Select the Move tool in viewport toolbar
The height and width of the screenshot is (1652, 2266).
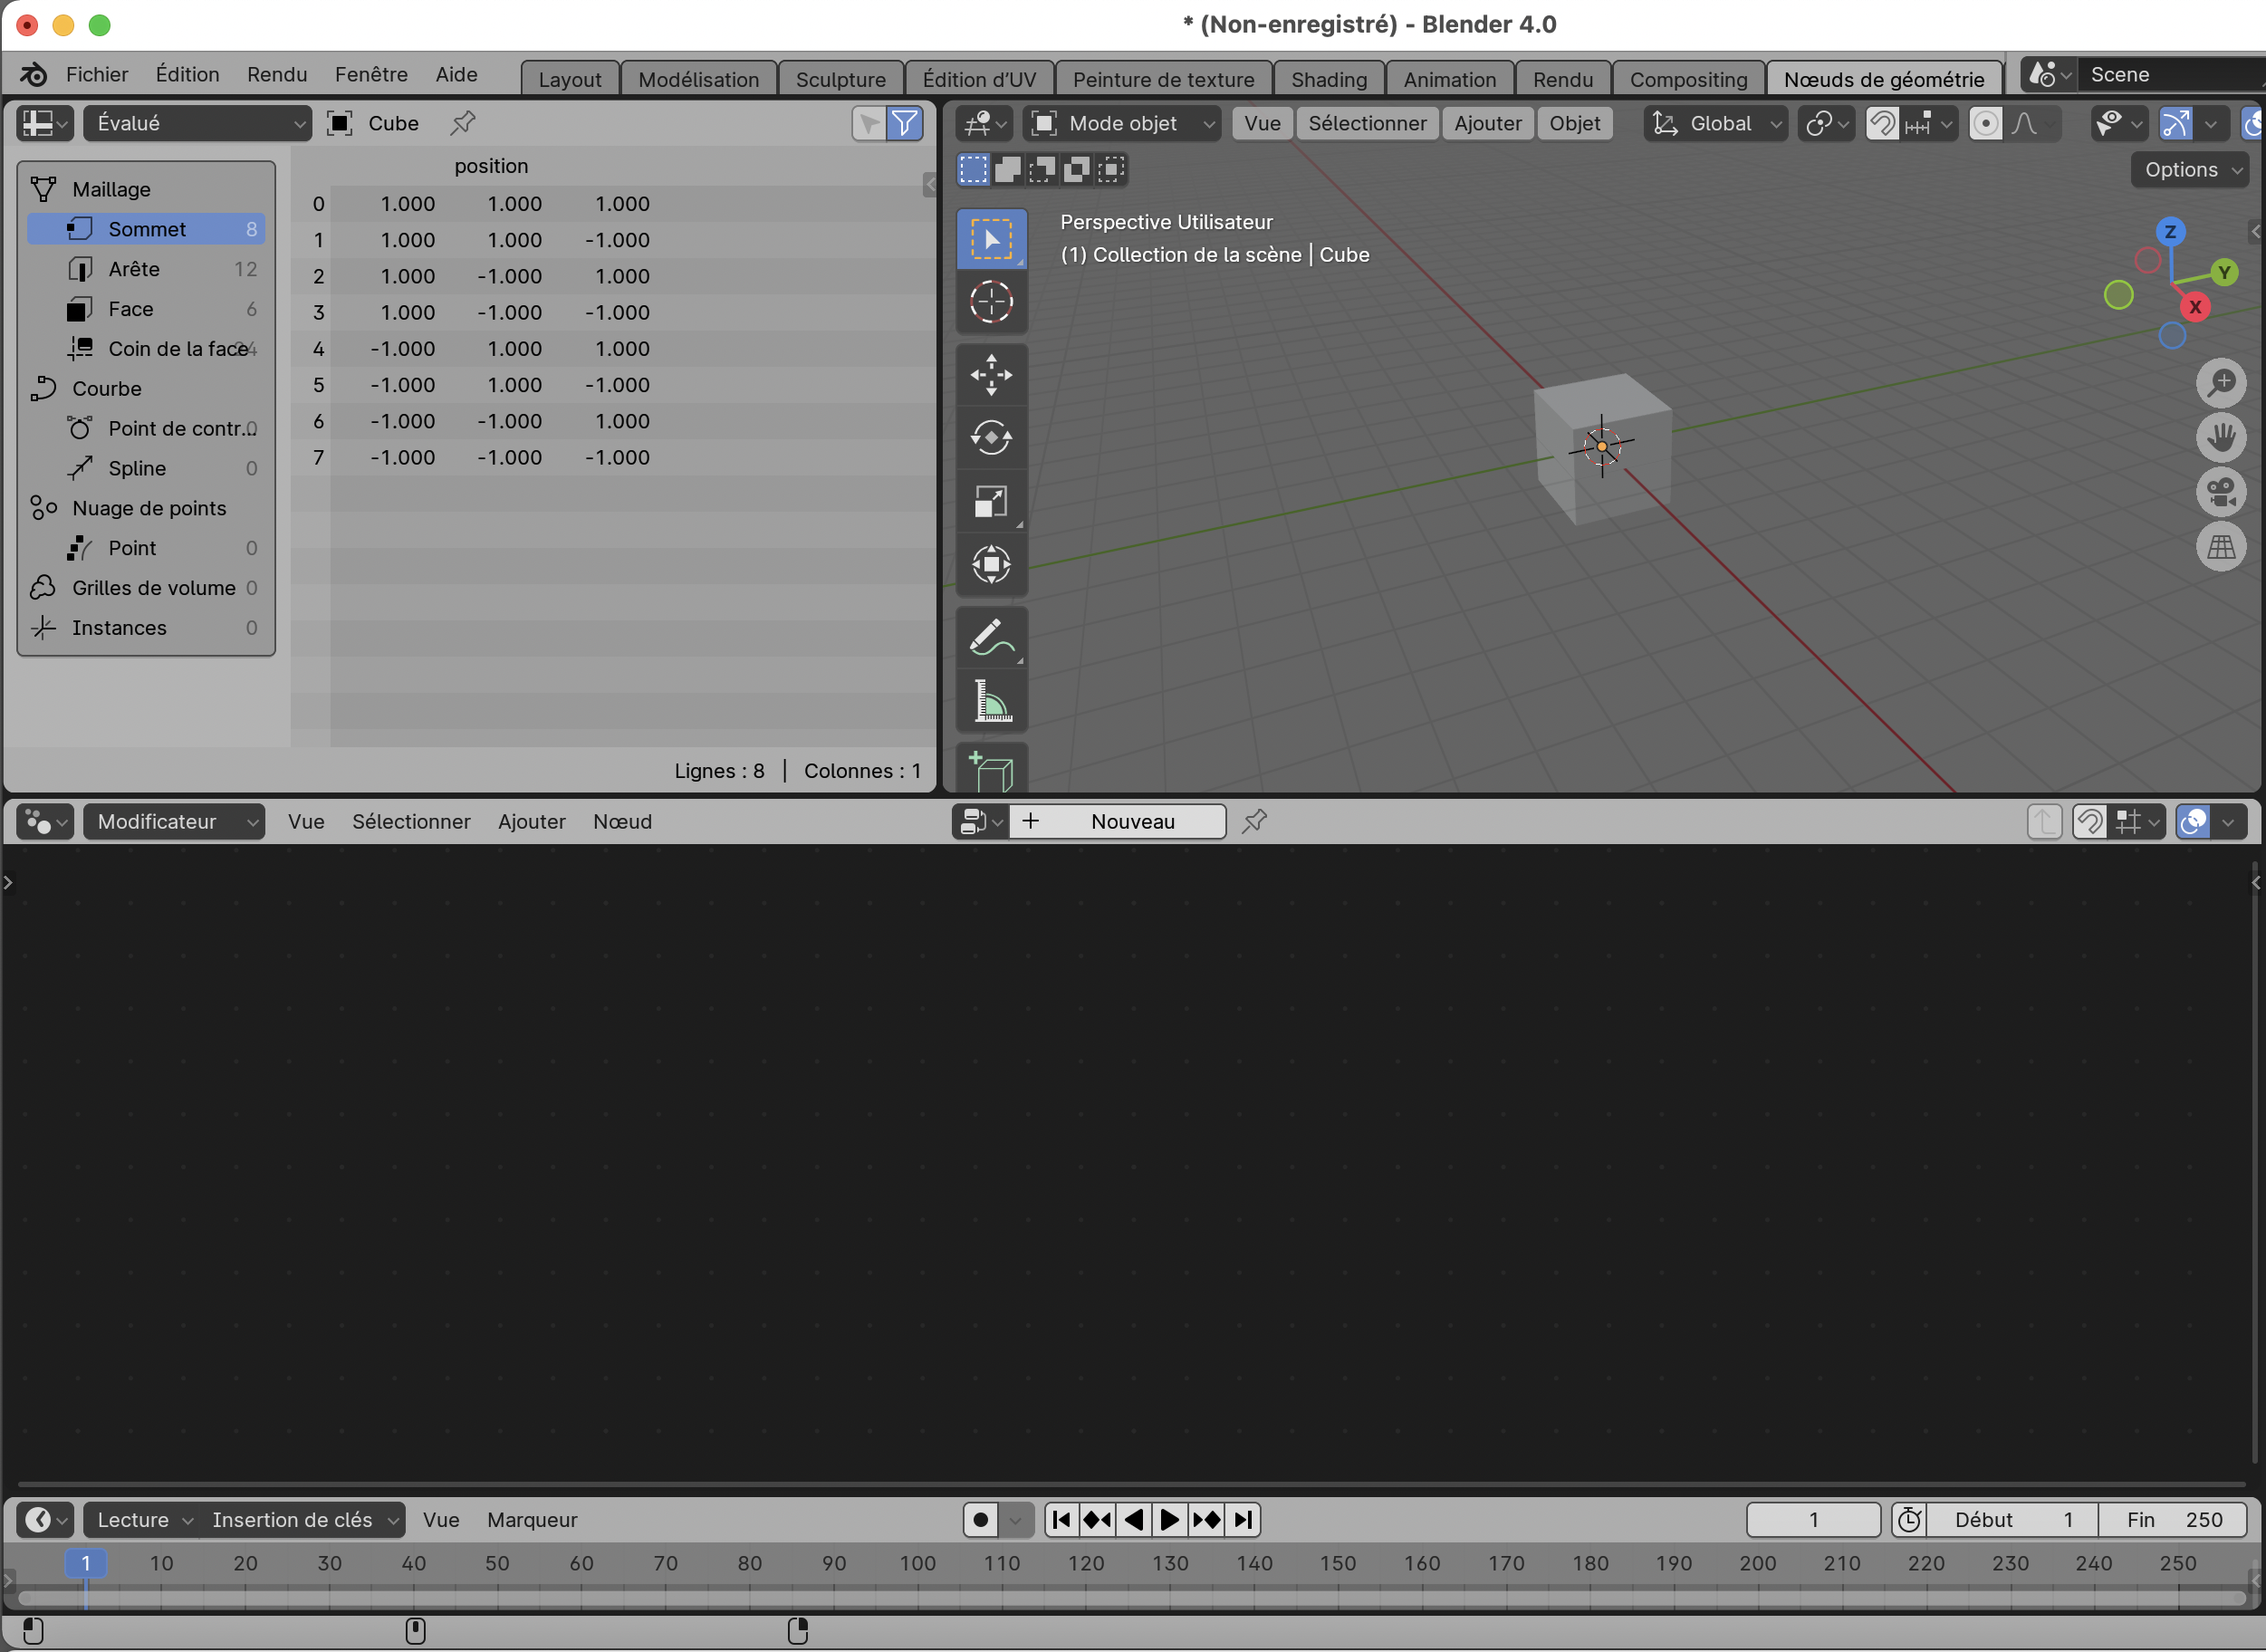click(x=990, y=375)
